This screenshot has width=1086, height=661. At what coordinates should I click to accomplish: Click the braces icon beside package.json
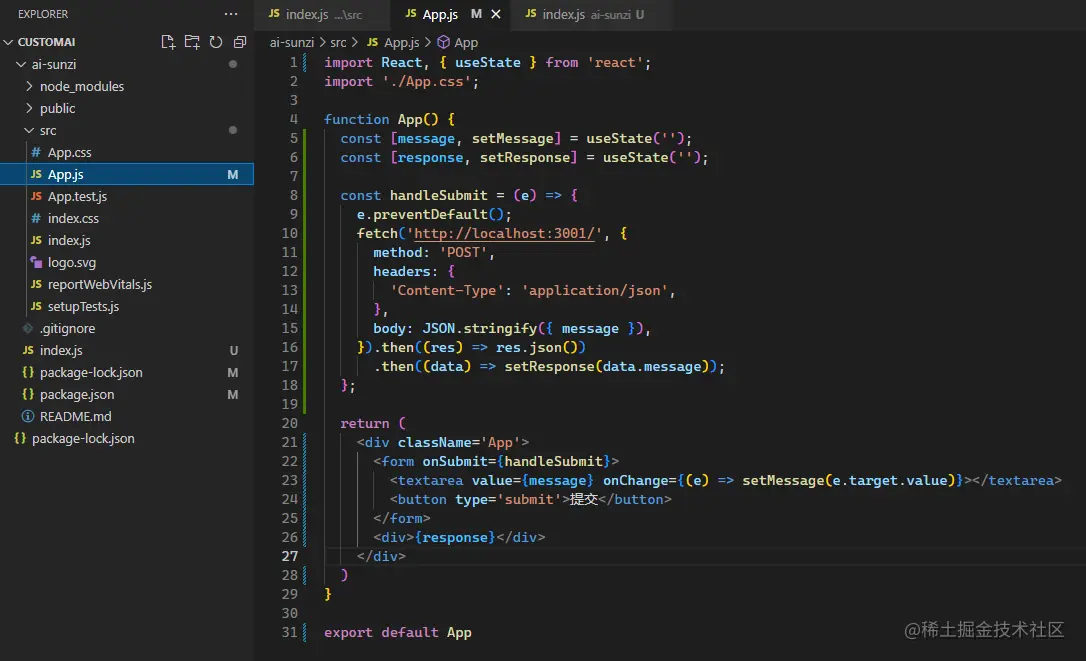[28, 394]
